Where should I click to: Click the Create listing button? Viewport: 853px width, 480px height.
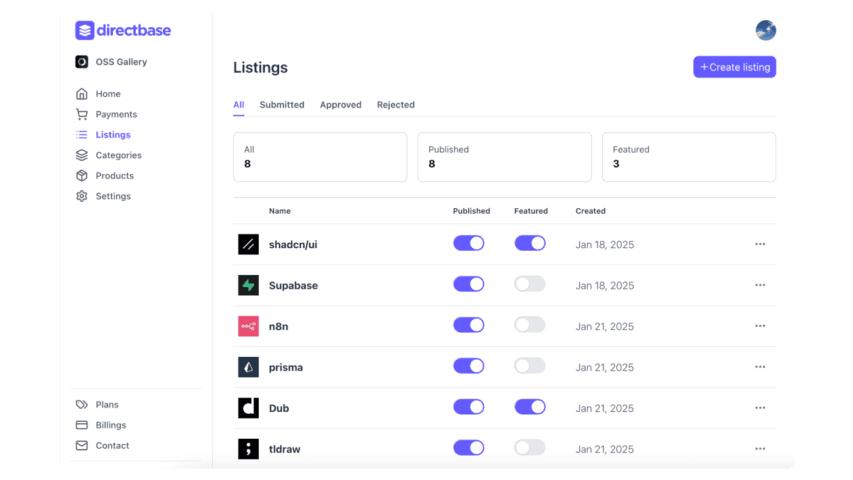pyautogui.click(x=734, y=67)
